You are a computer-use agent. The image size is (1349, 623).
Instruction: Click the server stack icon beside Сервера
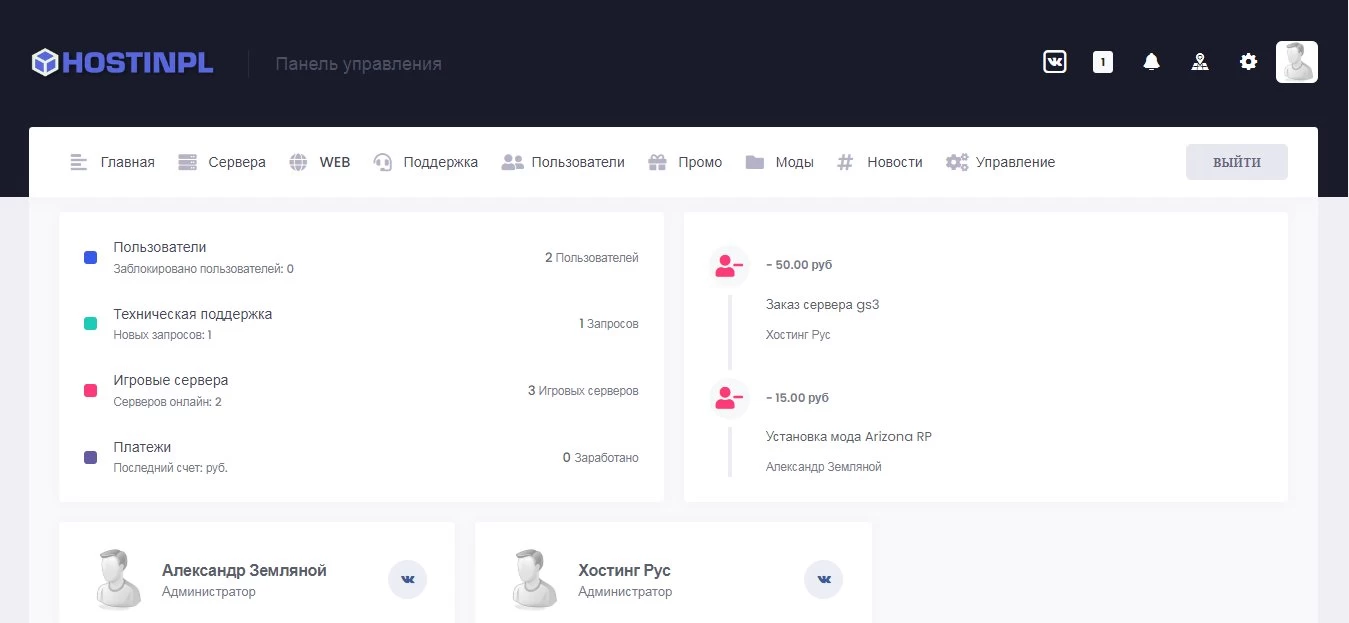click(188, 162)
